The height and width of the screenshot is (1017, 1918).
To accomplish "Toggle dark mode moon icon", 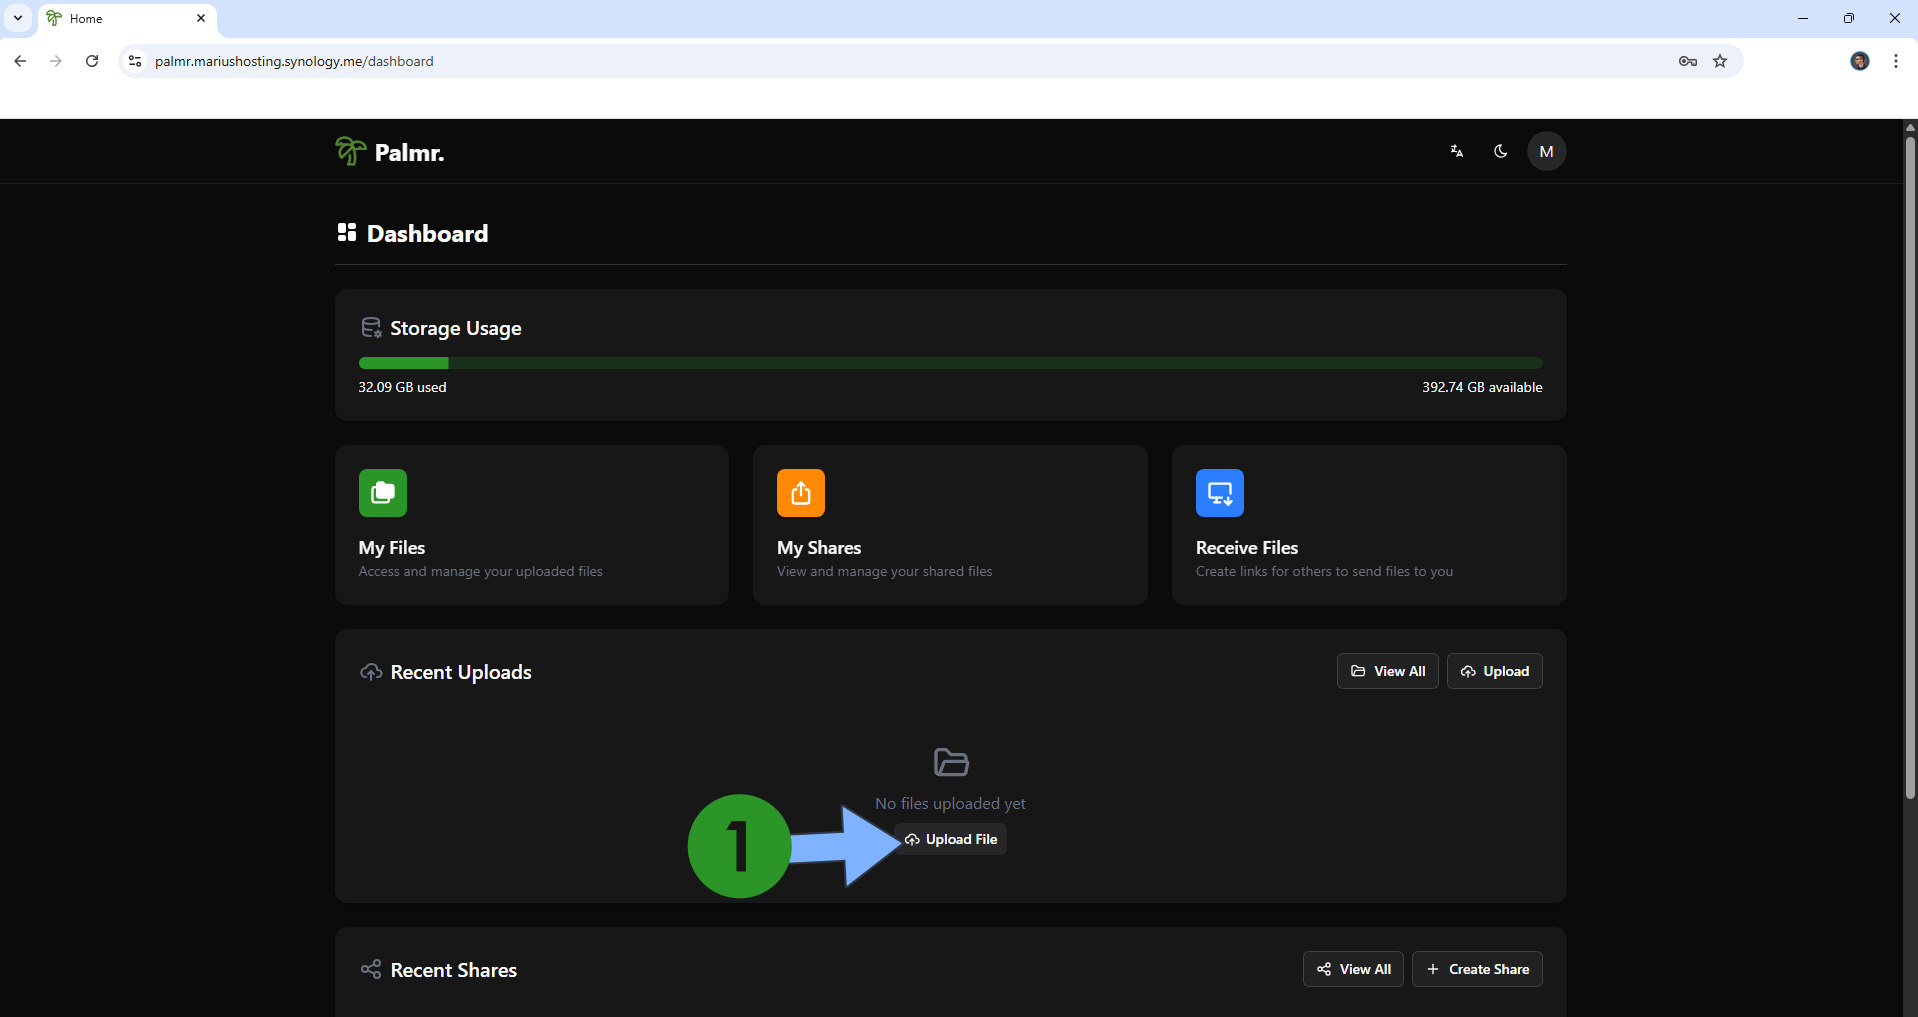I will [x=1501, y=151].
